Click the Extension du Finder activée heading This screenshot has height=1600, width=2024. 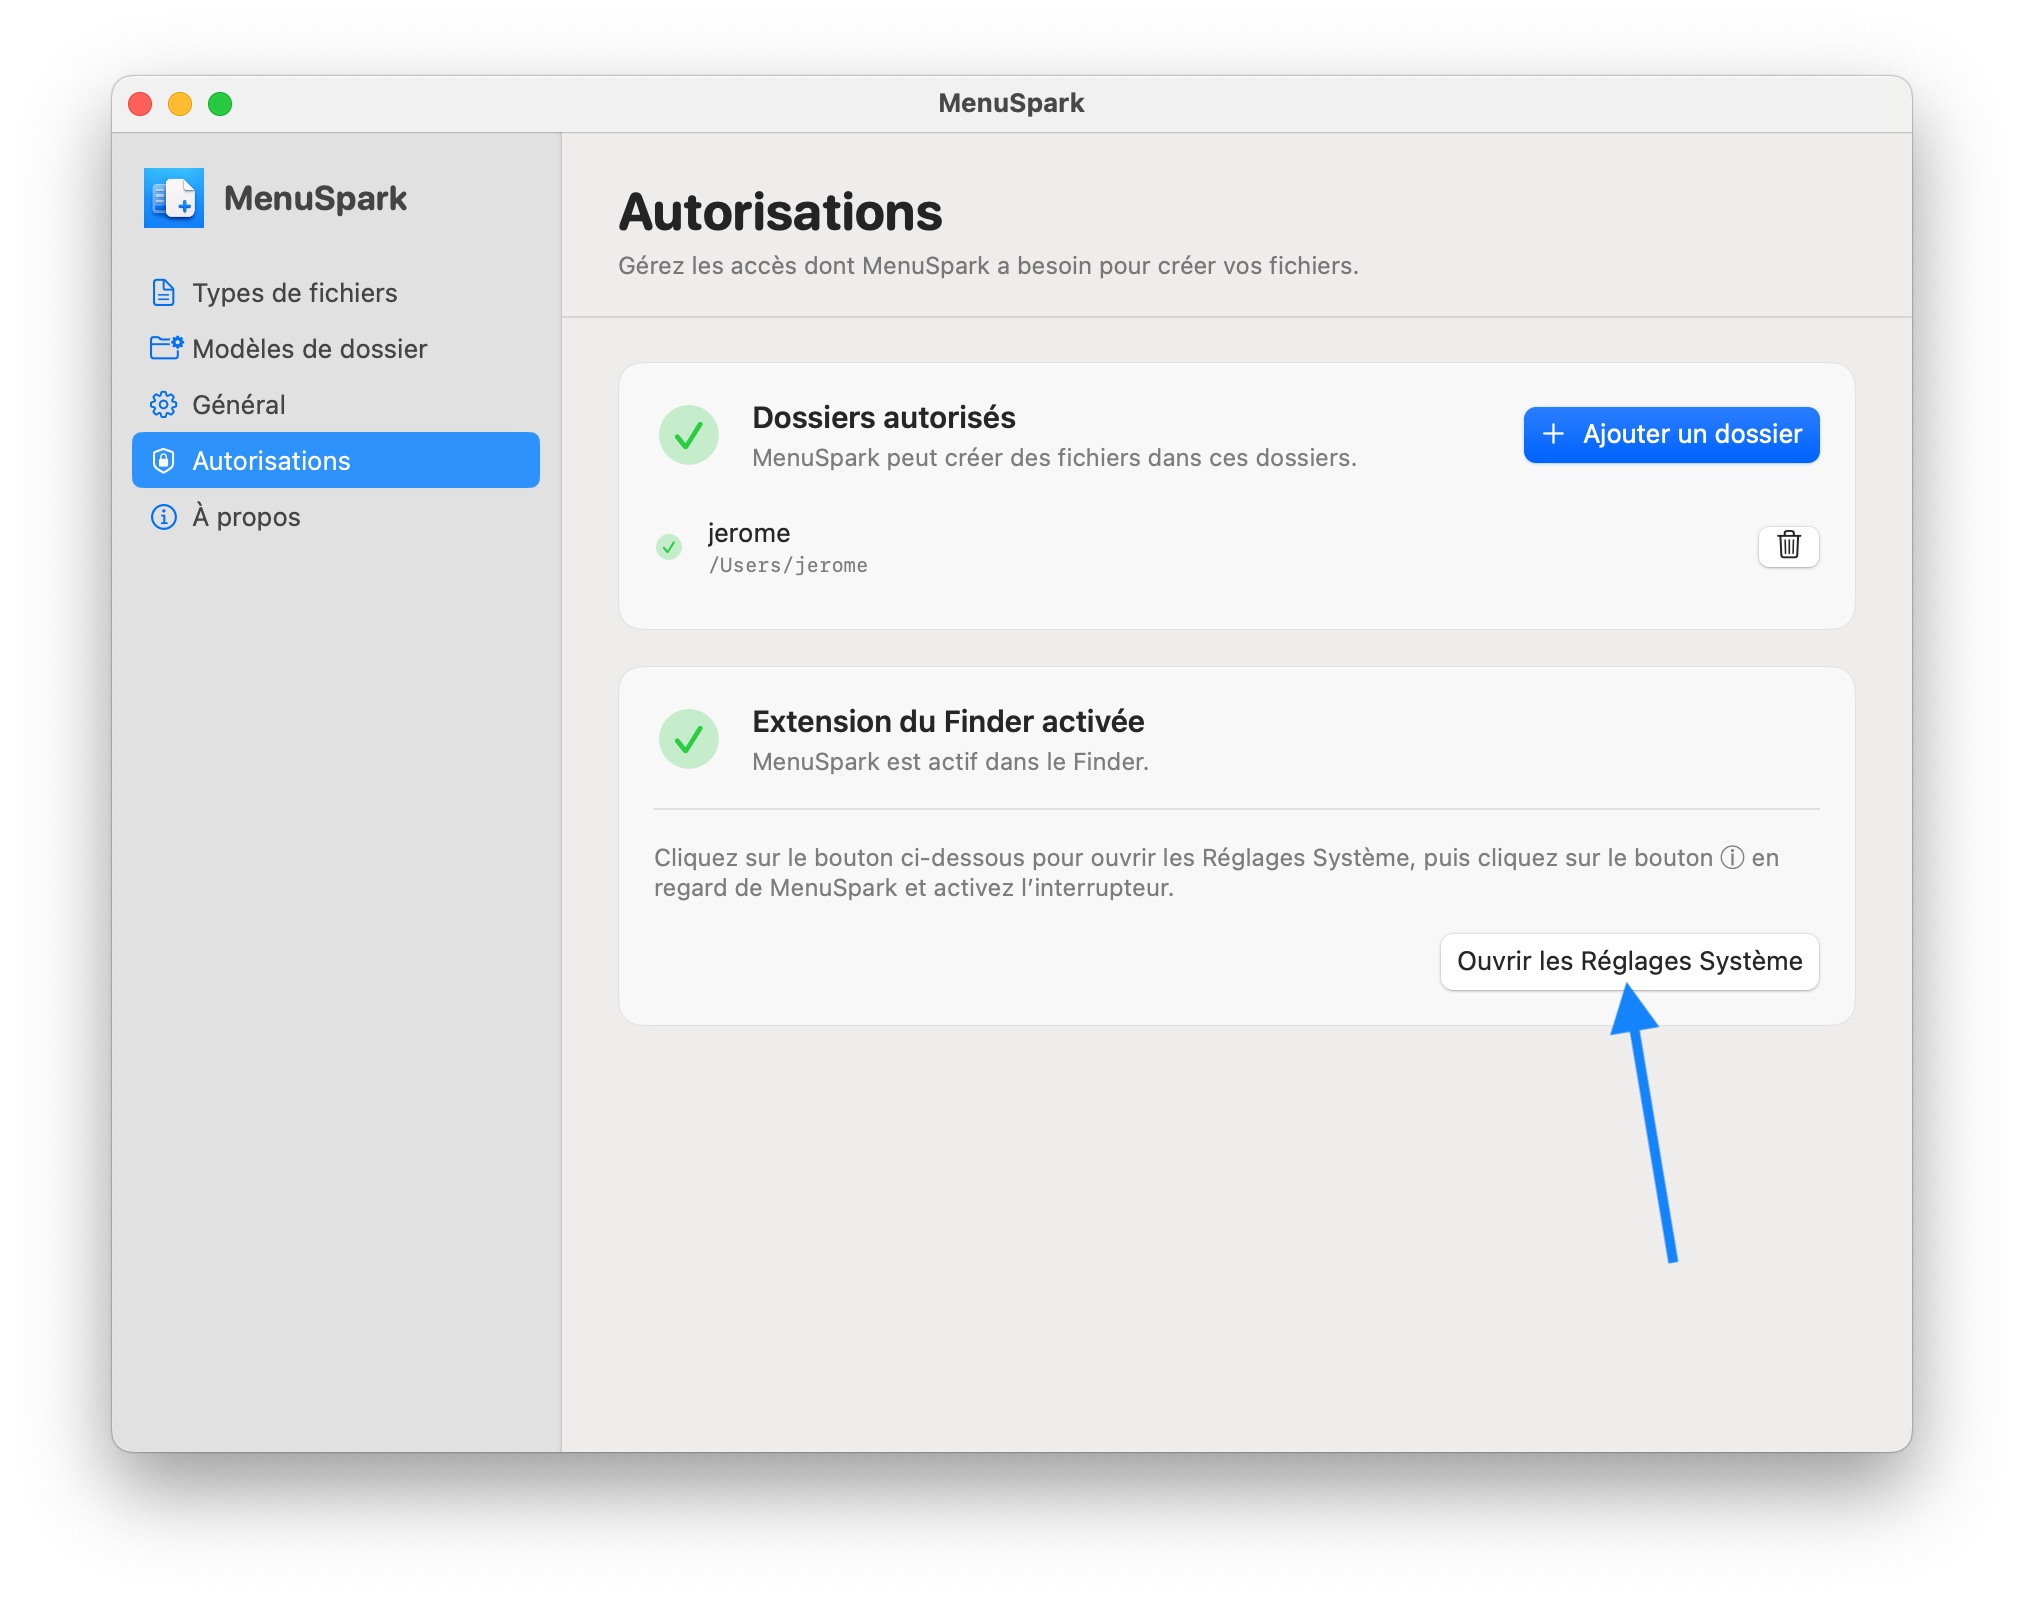[x=948, y=721]
